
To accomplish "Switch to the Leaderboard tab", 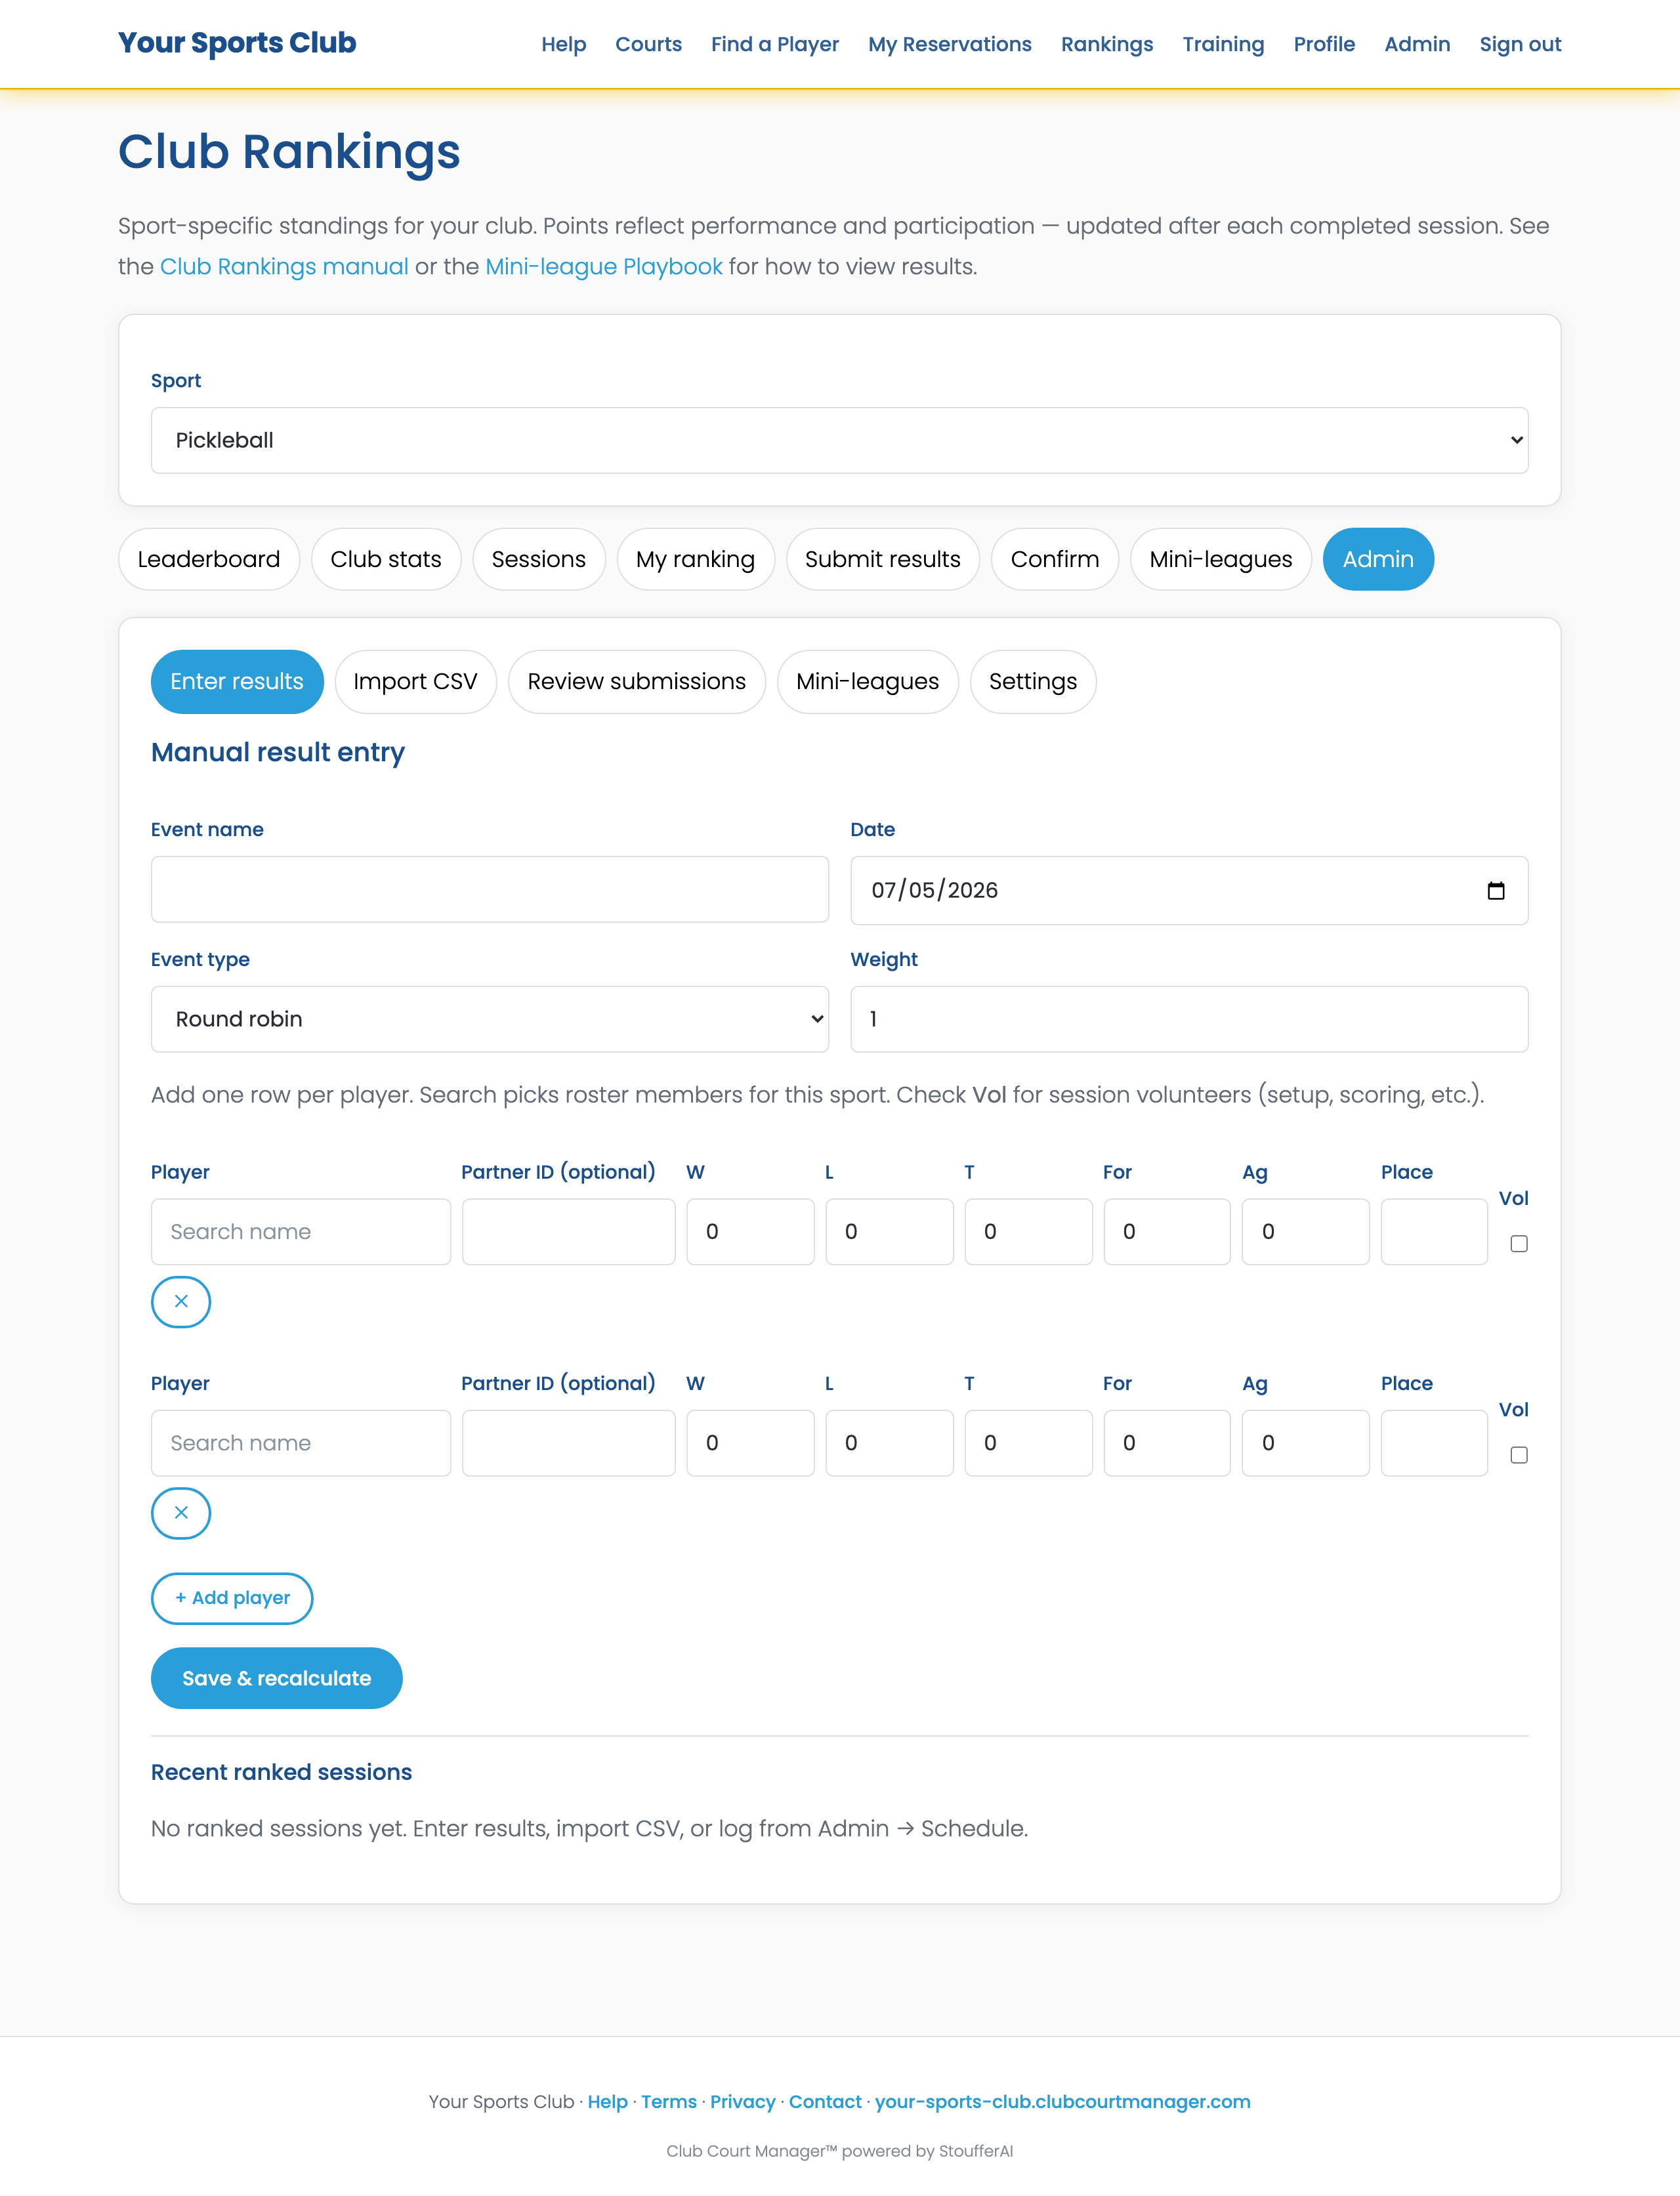I will pyautogui.click(x=209, y=559).
